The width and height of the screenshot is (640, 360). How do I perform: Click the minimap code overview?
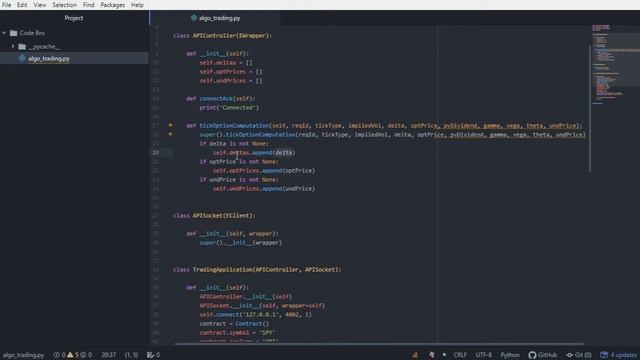point(616,65)
